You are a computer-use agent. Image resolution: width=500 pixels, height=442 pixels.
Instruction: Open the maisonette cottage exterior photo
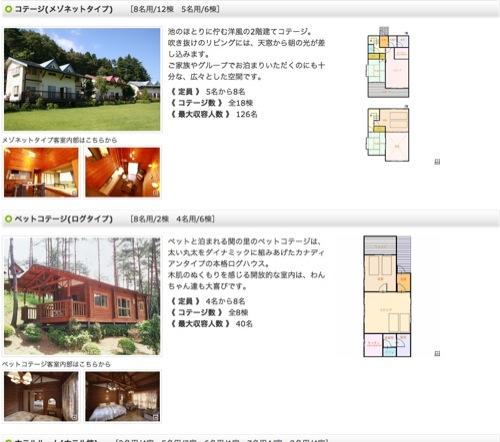click(x=82, y=79)
